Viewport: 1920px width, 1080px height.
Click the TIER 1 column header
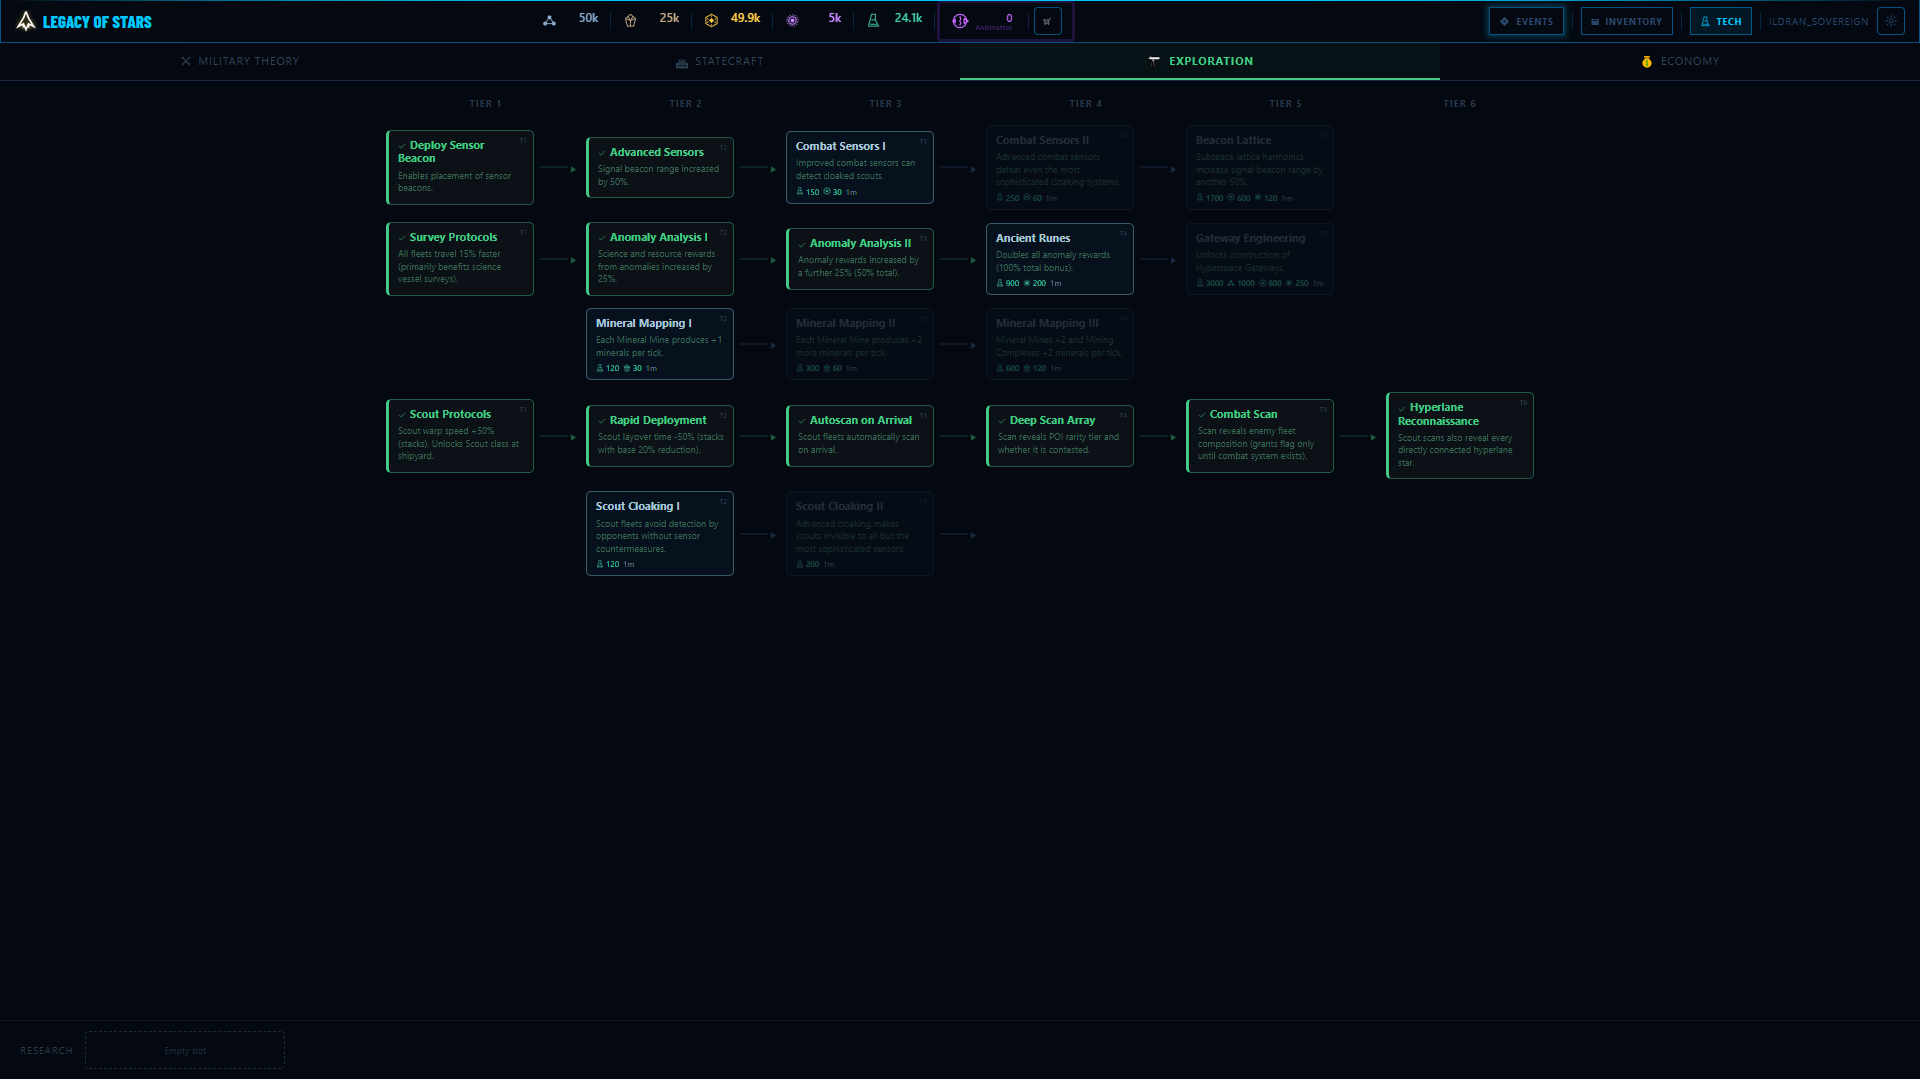click(485, 104)
